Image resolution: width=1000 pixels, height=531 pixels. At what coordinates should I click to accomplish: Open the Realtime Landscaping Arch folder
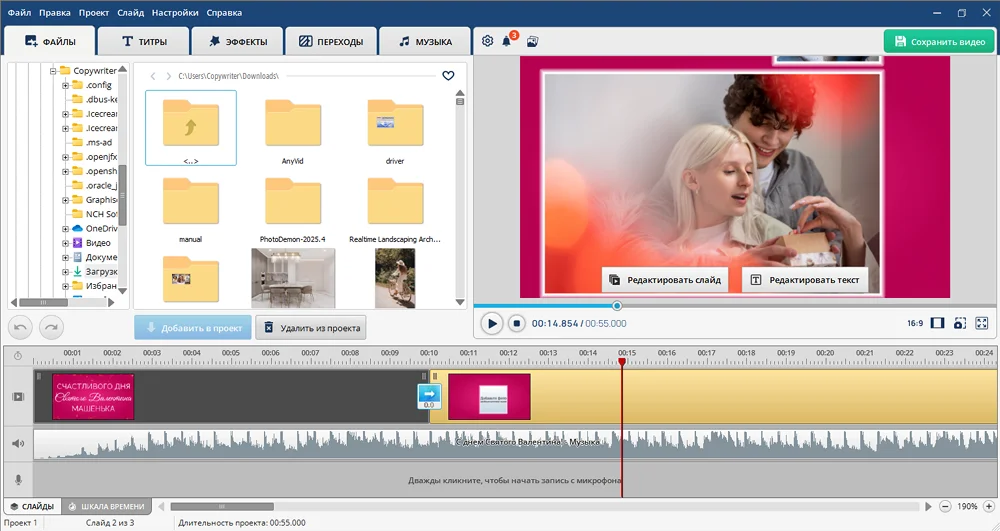click(395, 209)
